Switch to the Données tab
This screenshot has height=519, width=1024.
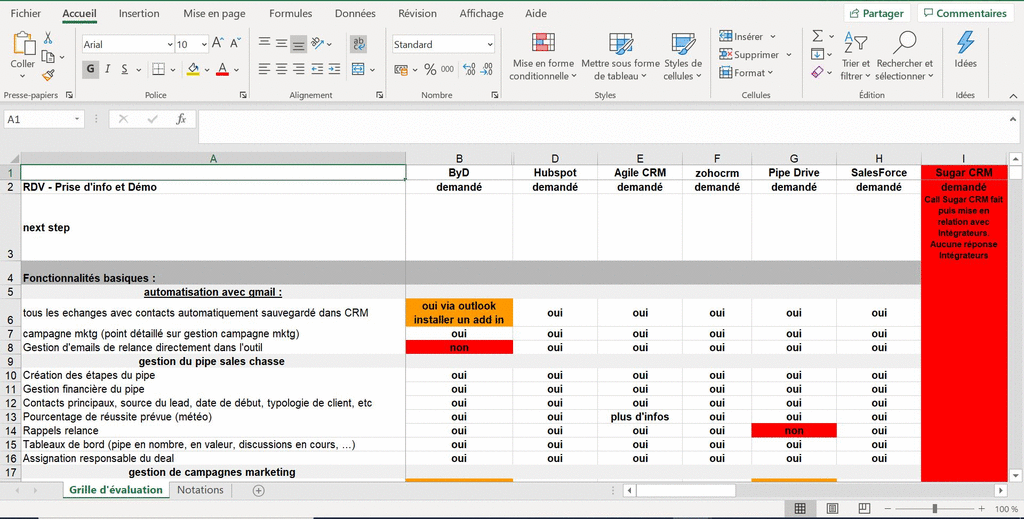pos(355,13)
